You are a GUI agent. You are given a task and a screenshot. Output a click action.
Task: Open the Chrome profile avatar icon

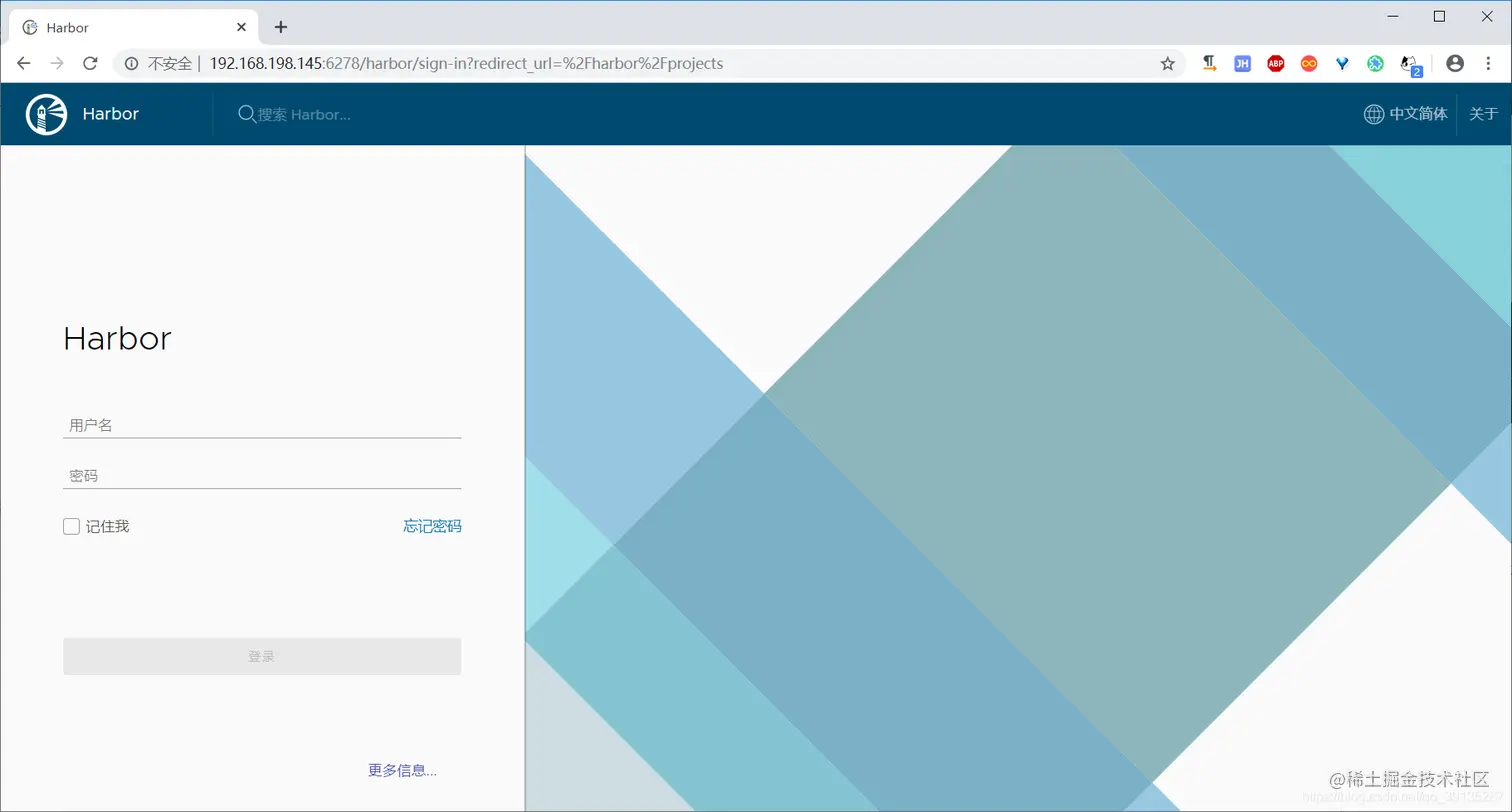tap(1455, 63)
